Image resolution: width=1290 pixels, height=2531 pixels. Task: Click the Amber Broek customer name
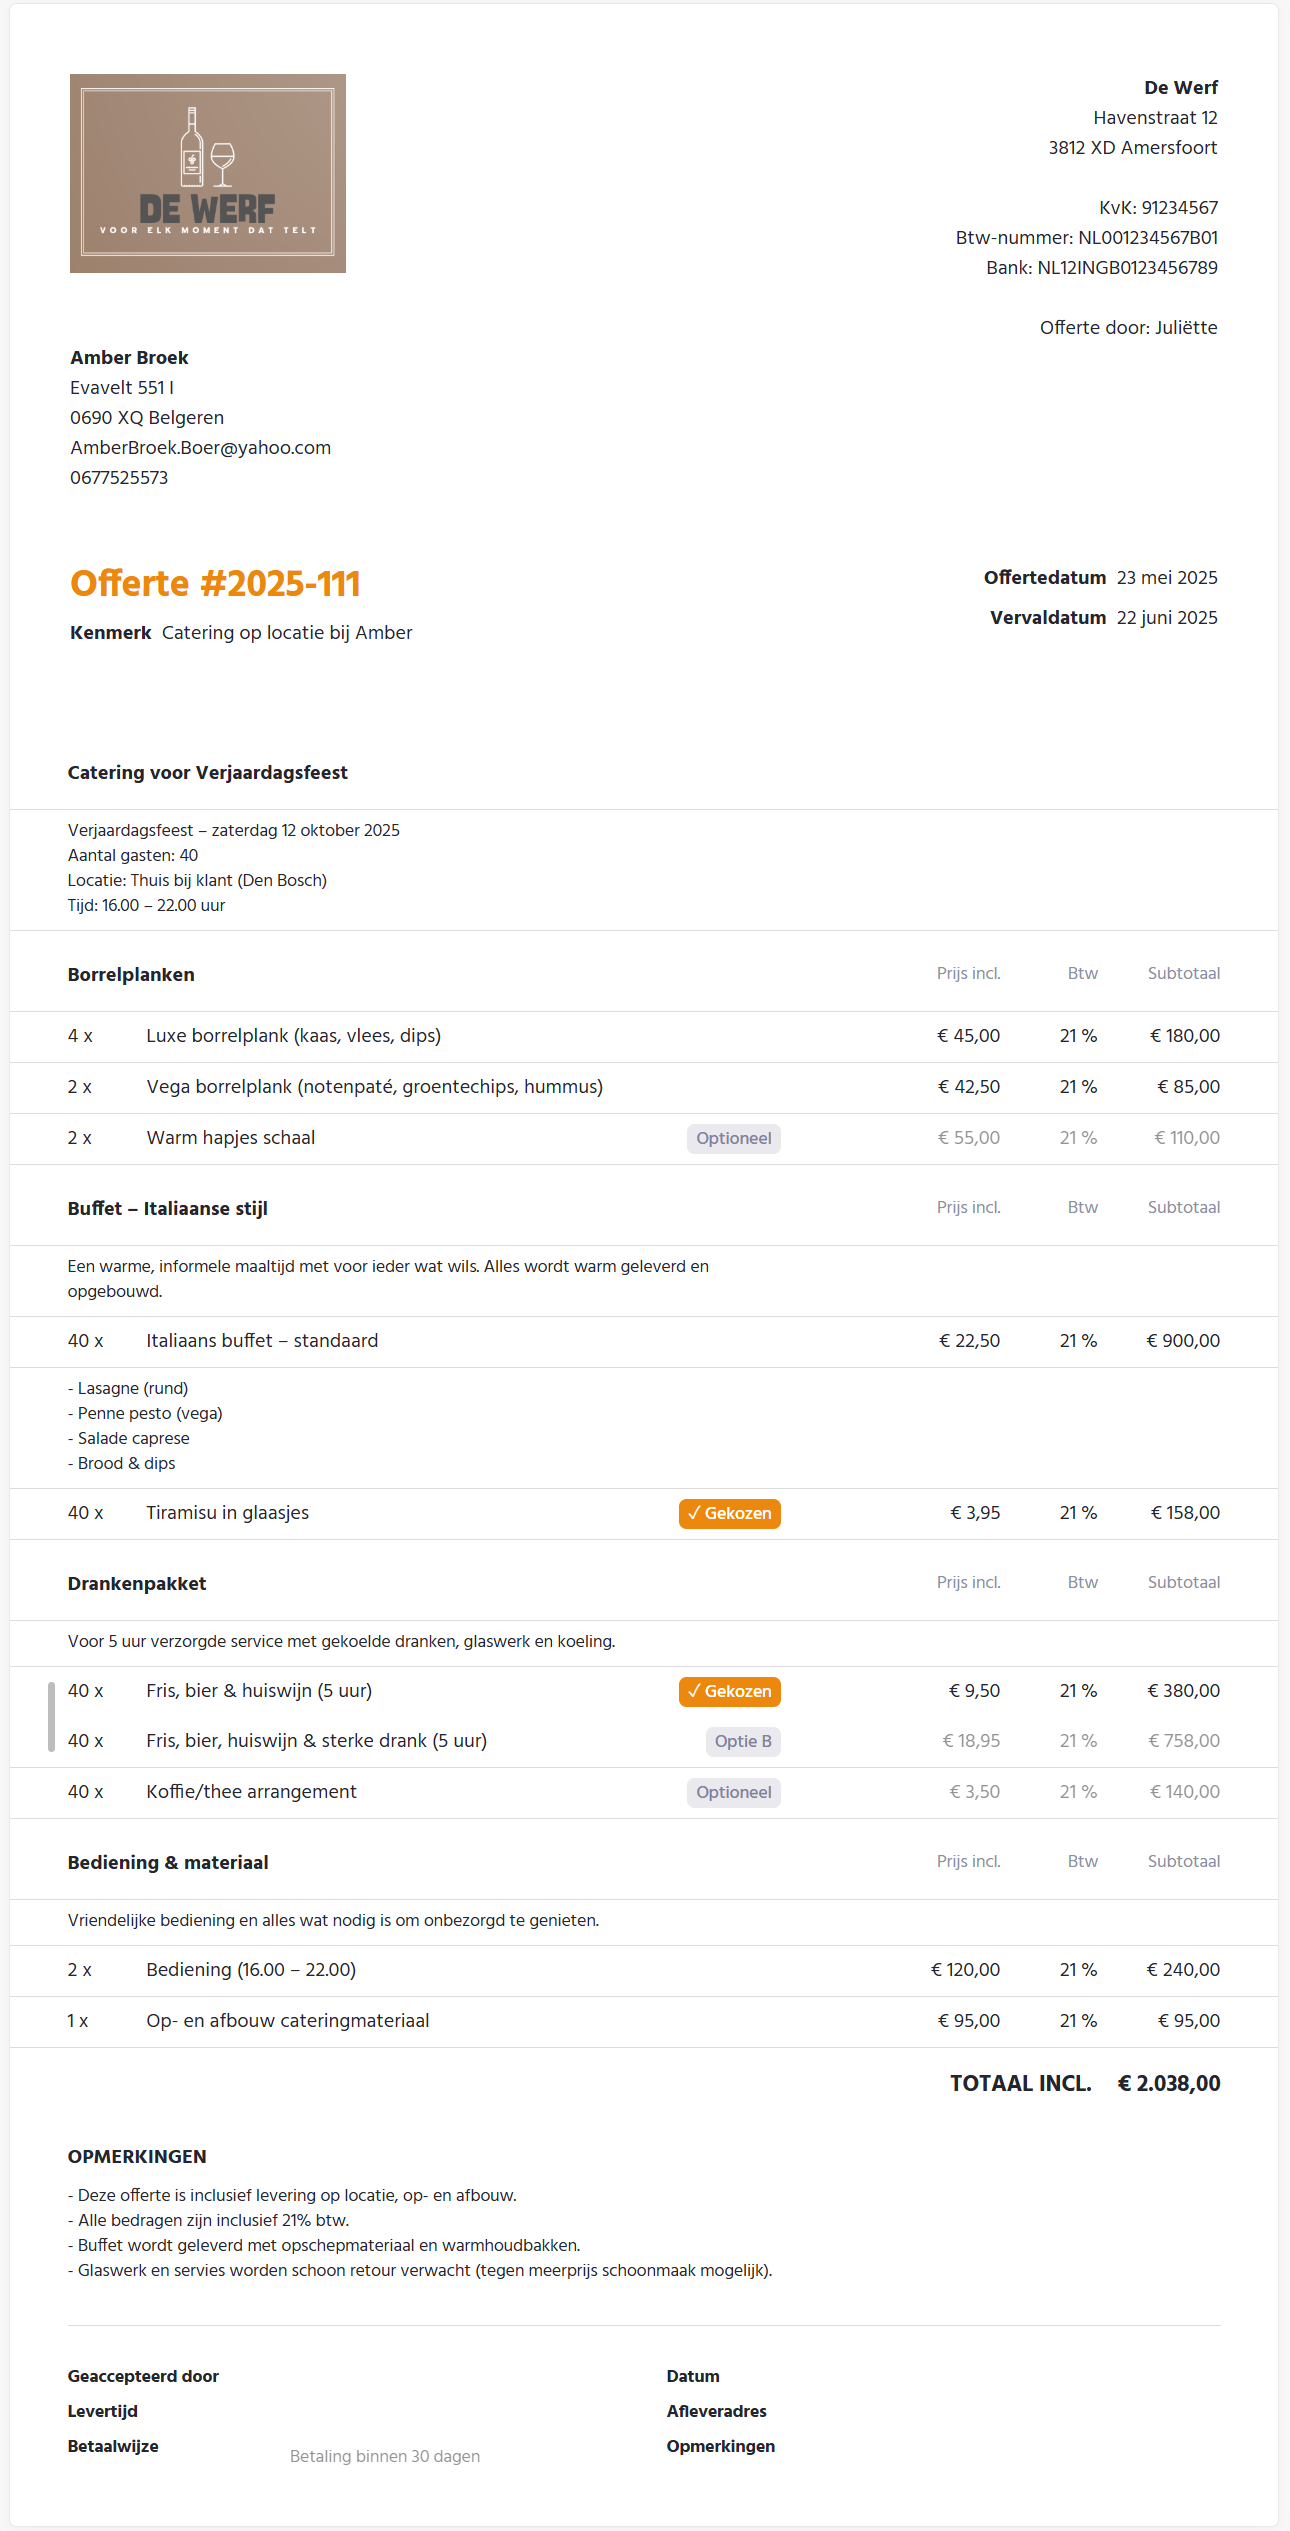click(x=129, y=358)
